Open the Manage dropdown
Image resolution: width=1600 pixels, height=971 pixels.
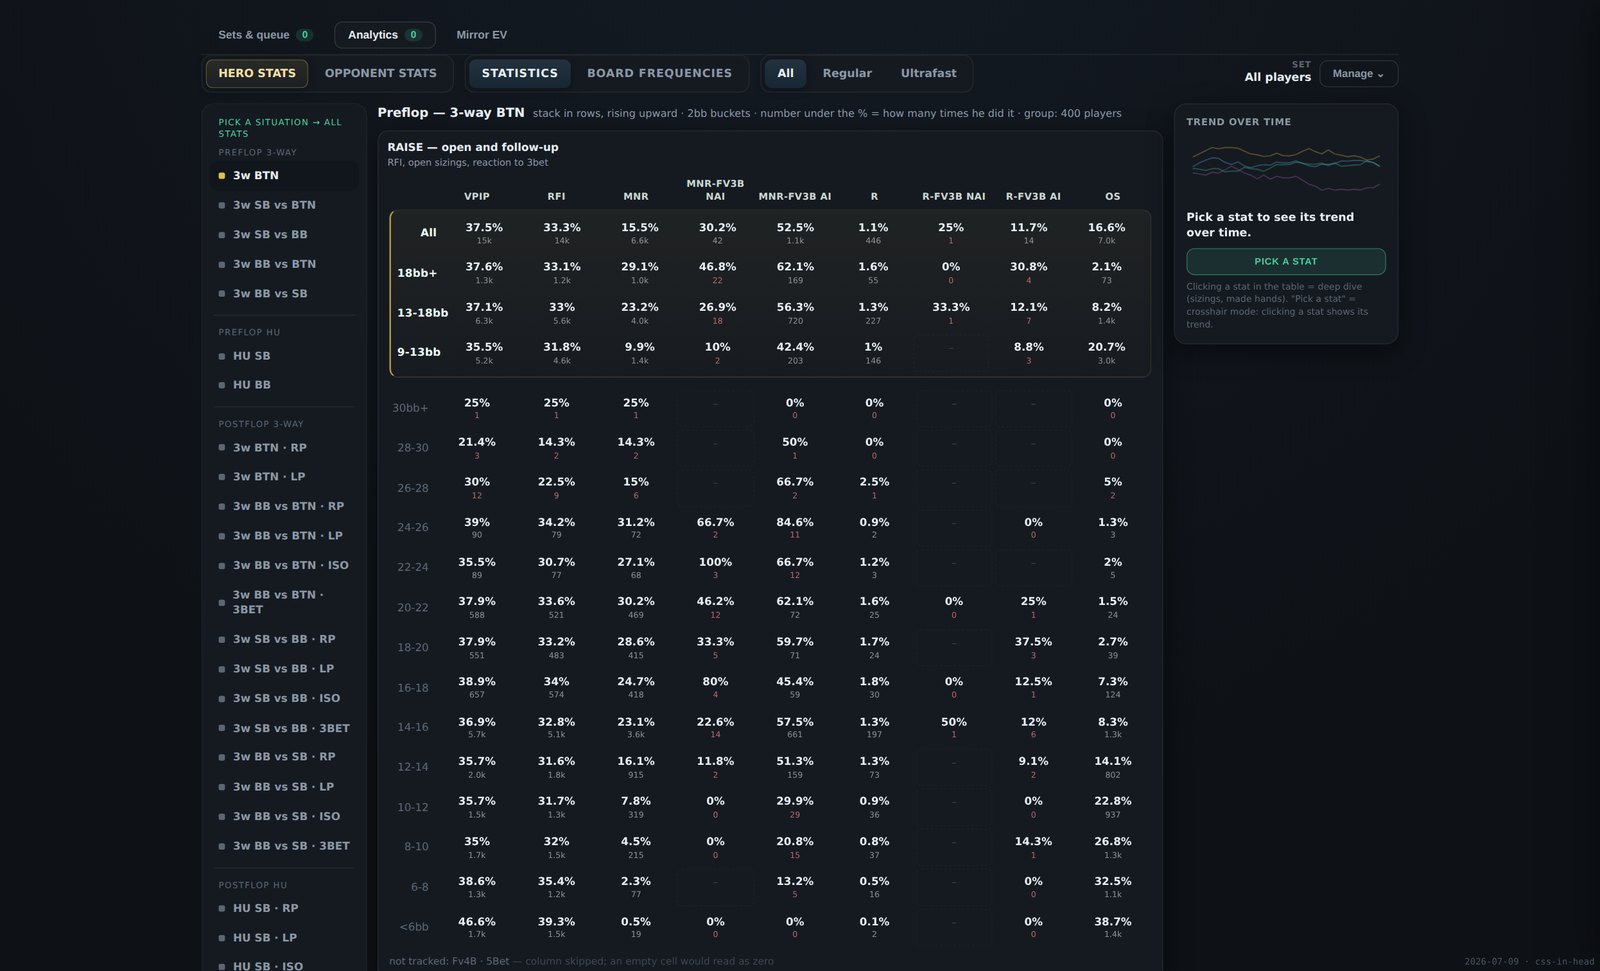1358,74
